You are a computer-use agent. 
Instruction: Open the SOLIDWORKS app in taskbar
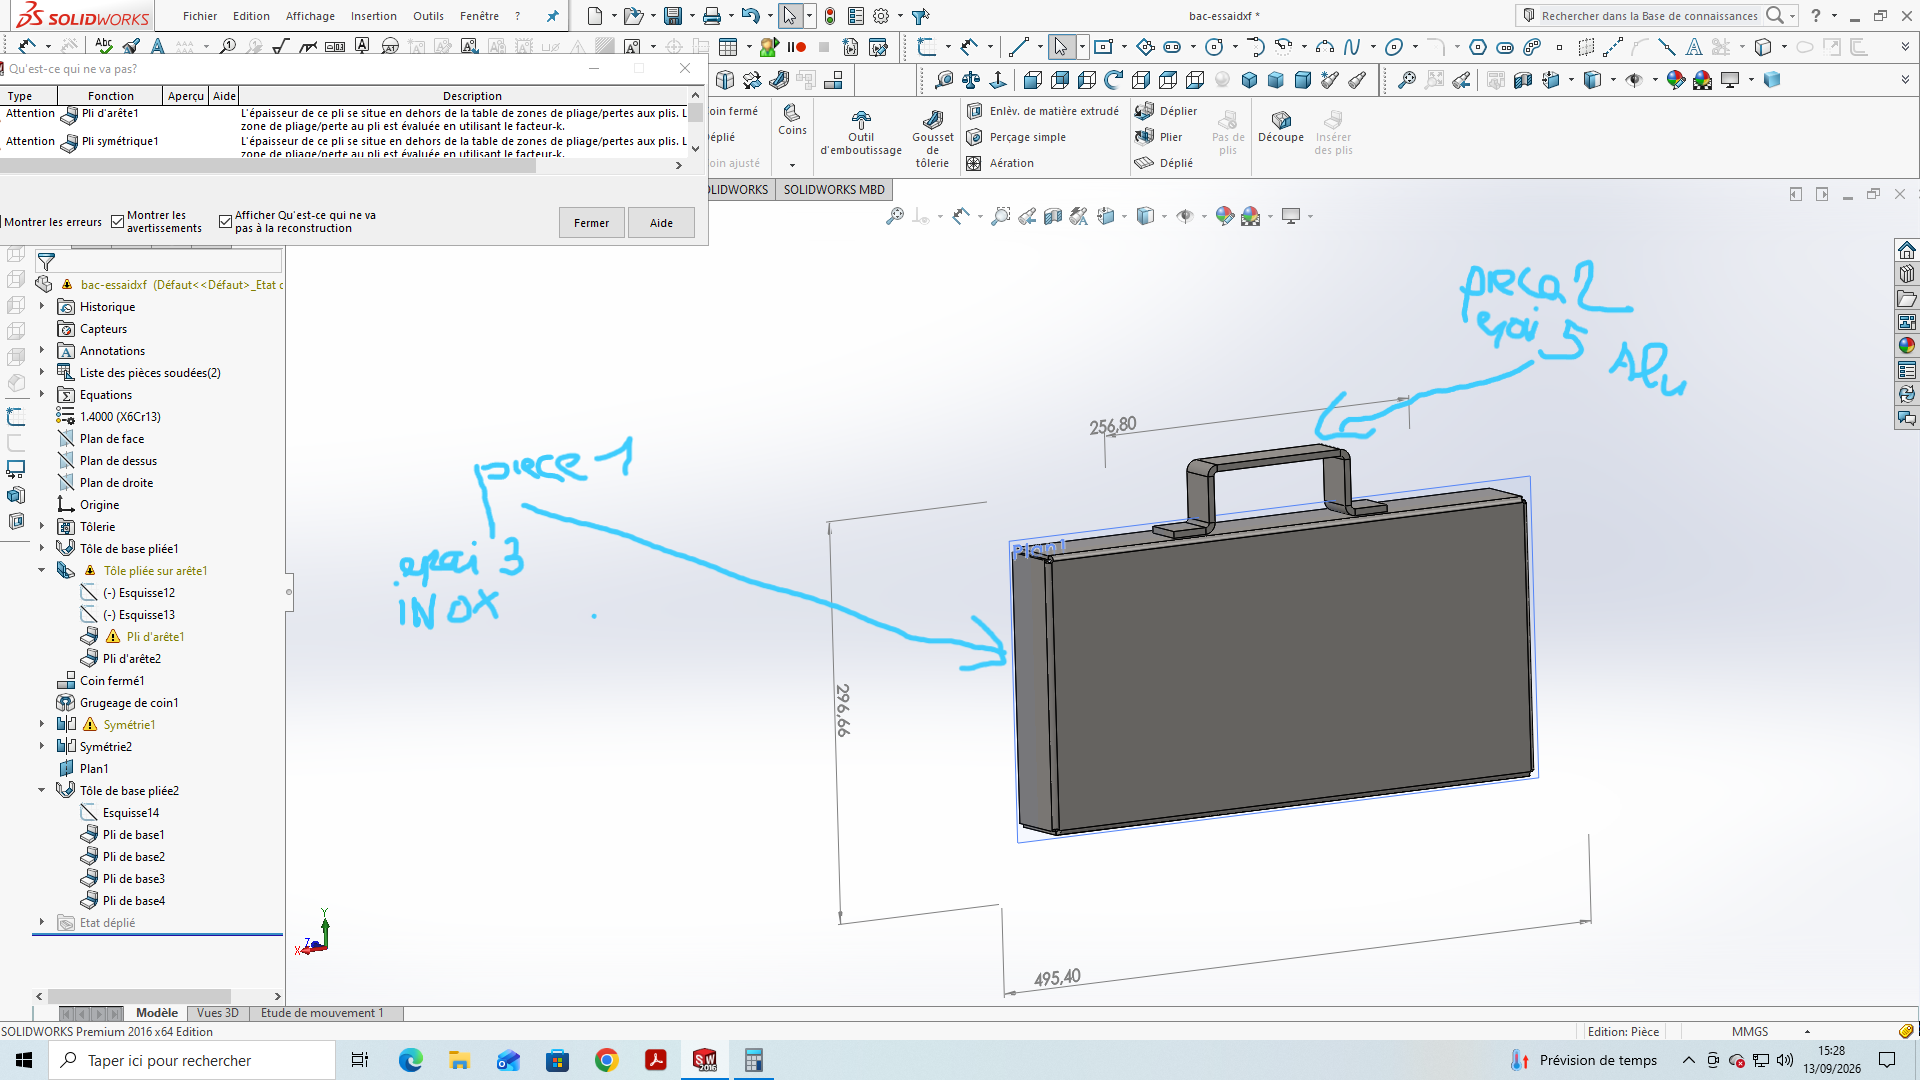point(704,1060)
